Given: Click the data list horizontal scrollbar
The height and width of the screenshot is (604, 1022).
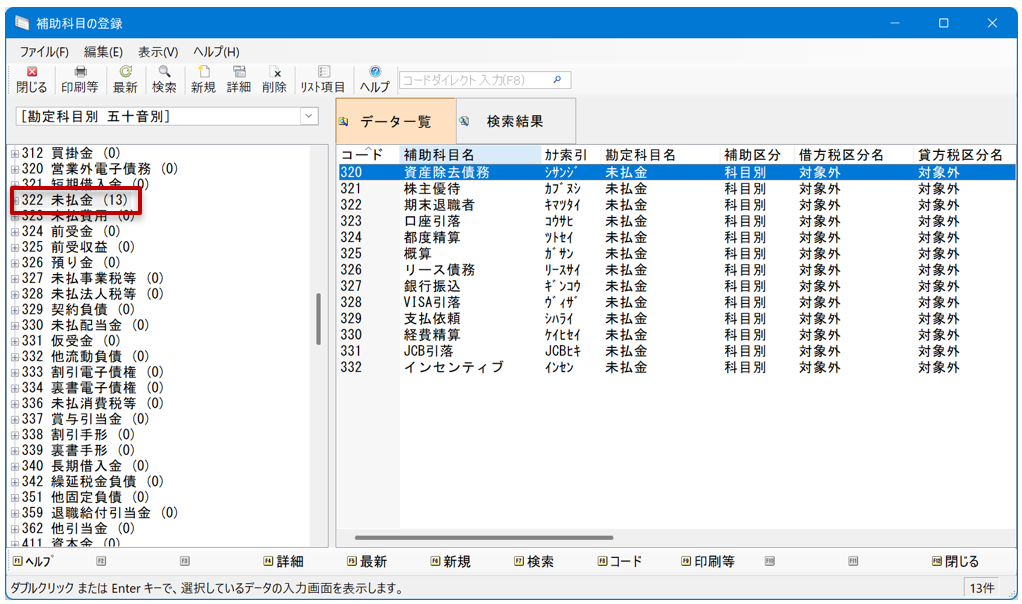Looking at the screenshot, I should (484, 538).
